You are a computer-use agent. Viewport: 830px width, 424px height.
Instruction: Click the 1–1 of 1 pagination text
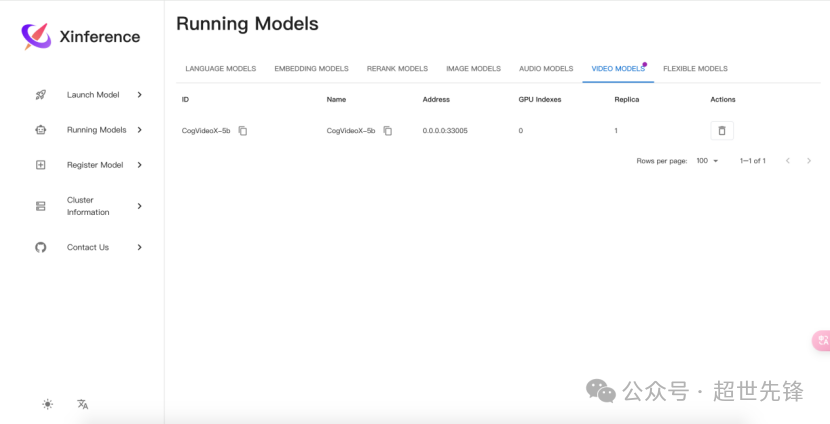click(752, 161)
